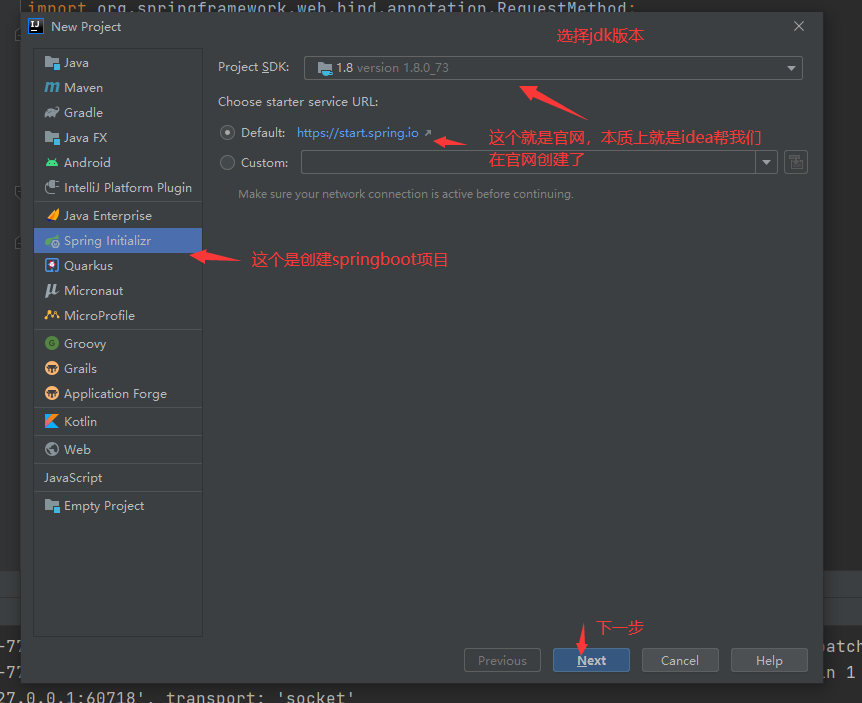The image size is (862, 703).
Task: Choose JavaScript in the project type list
Action: (x=118, y=478)
